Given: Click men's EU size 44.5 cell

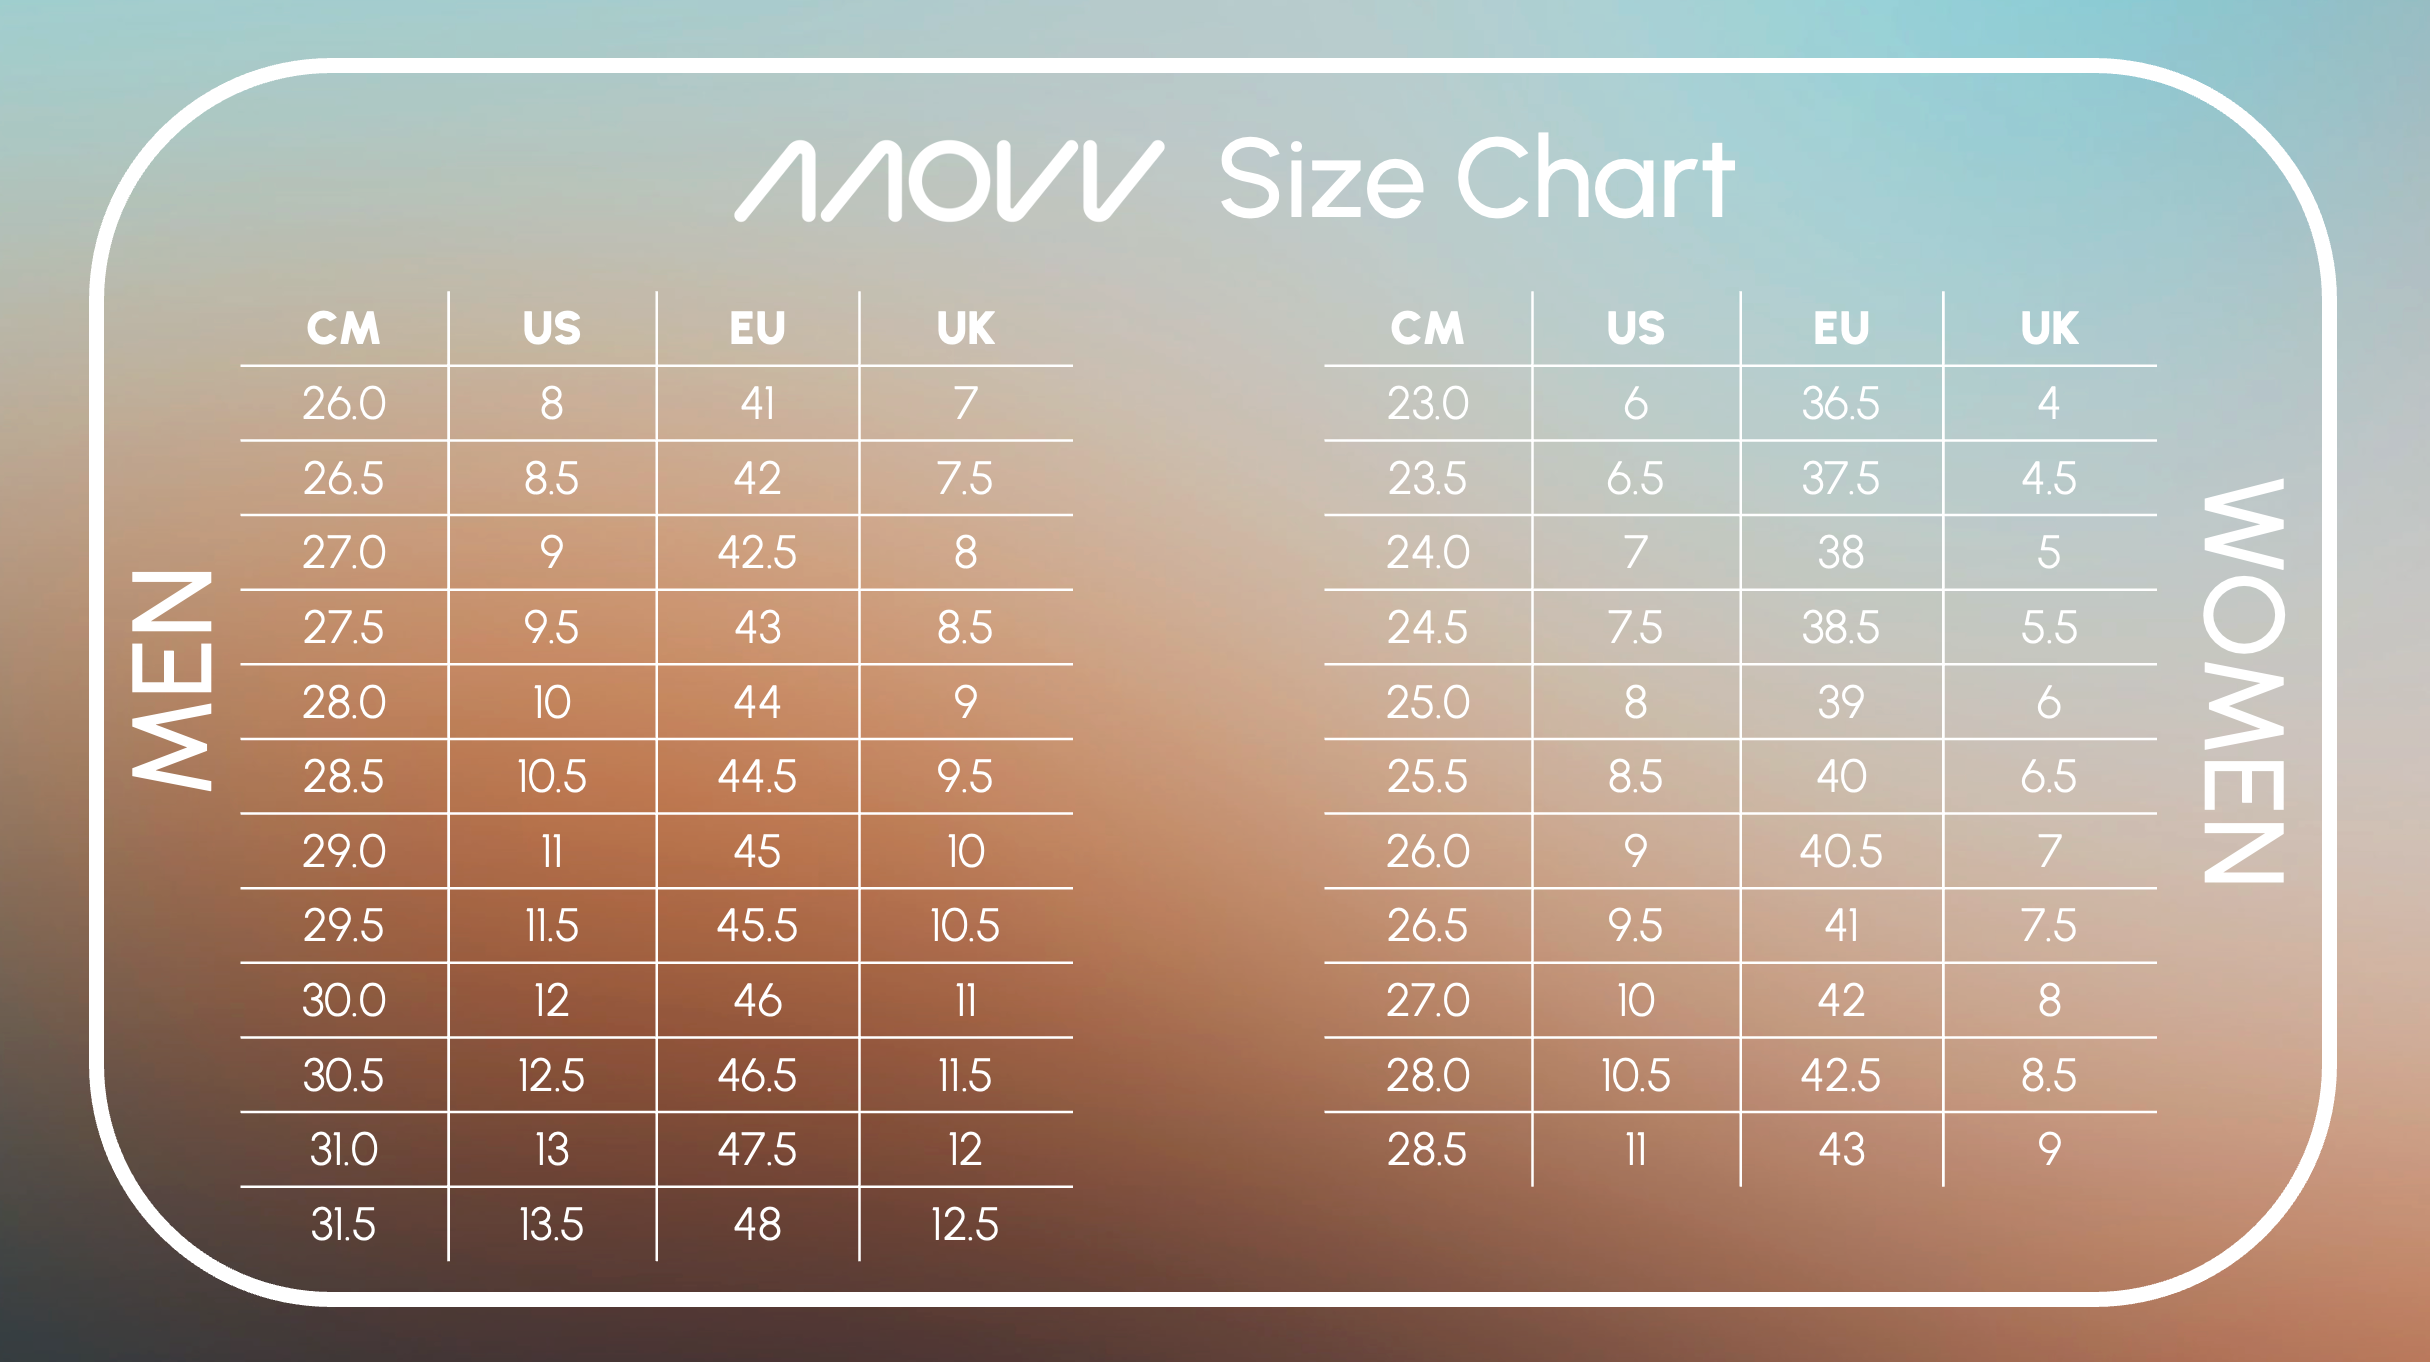Looking at the screenshot, I should pyautogui.click(x=757, y=777).
